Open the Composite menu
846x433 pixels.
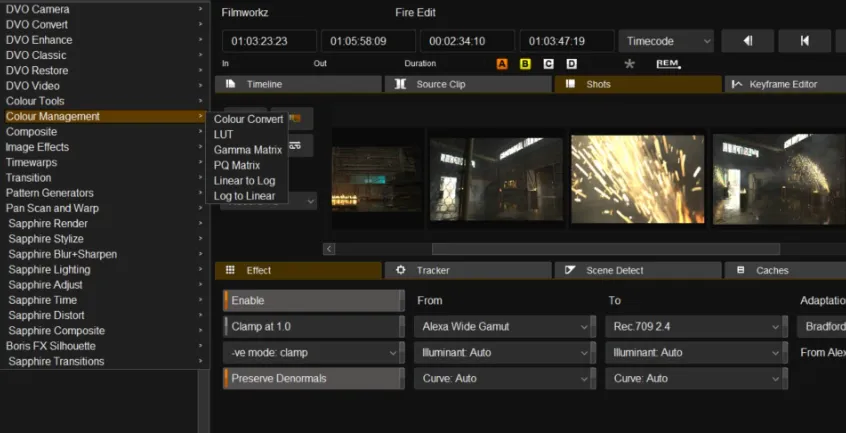coord(104,132)
